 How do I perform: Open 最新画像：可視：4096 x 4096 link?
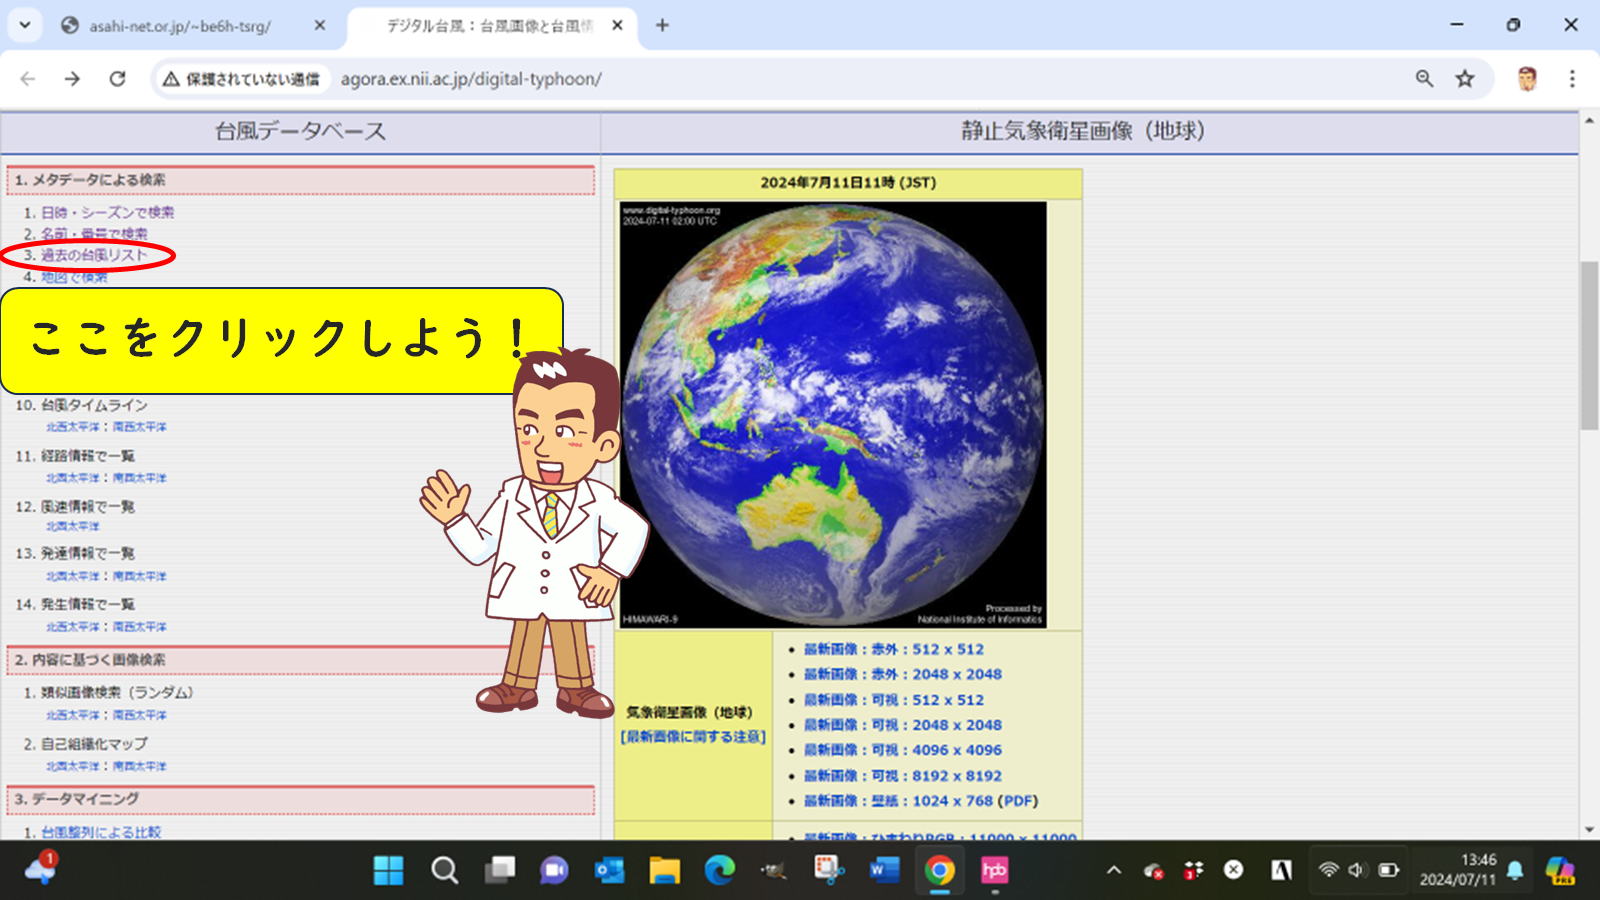[903, 750]
